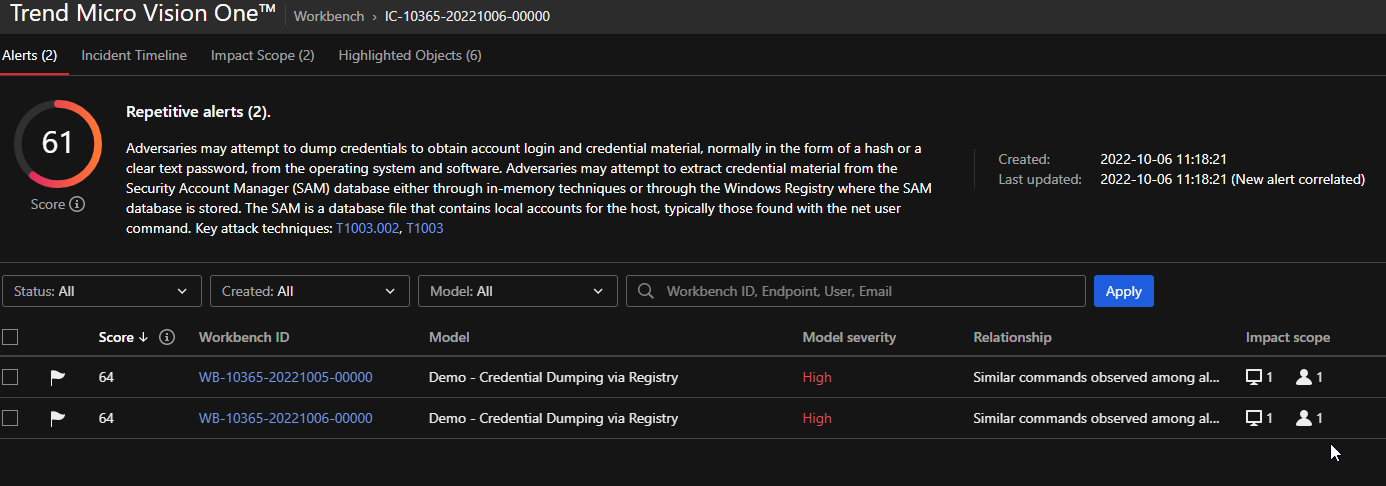Click the endpoint monitor icon in second row
Image resolution: width=1386 pixels, height=486 pixels.
point(1253,418)
